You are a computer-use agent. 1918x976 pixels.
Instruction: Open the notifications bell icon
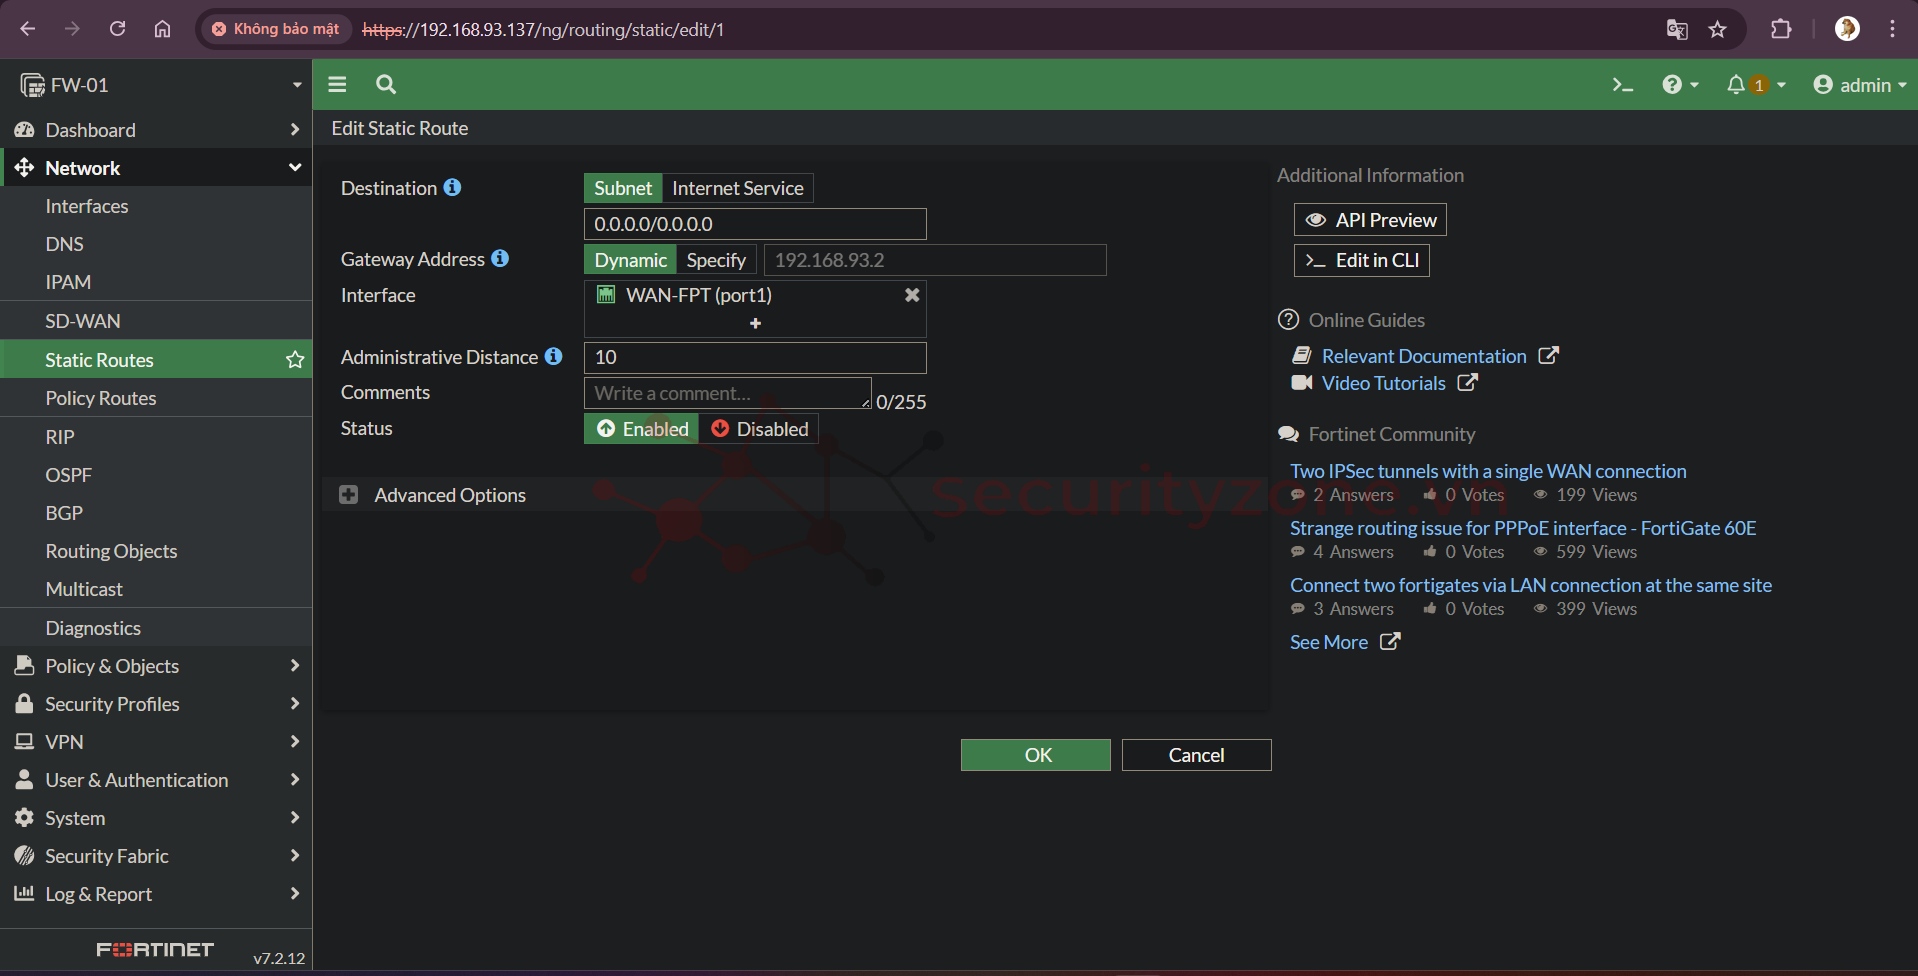click(x=1736, y=85)
